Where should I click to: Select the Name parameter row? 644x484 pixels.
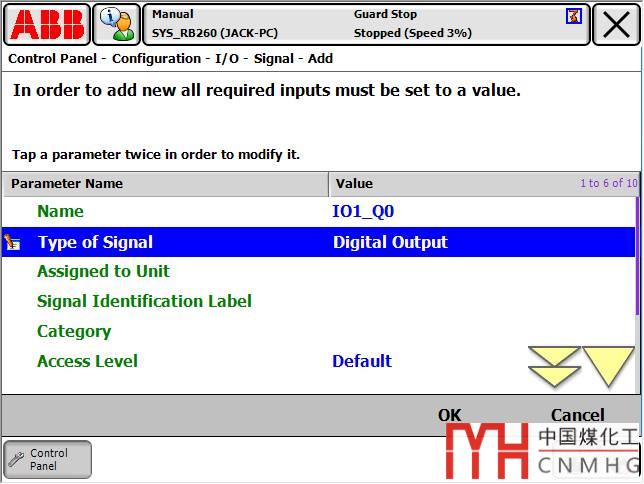click(x=318, y=212)
